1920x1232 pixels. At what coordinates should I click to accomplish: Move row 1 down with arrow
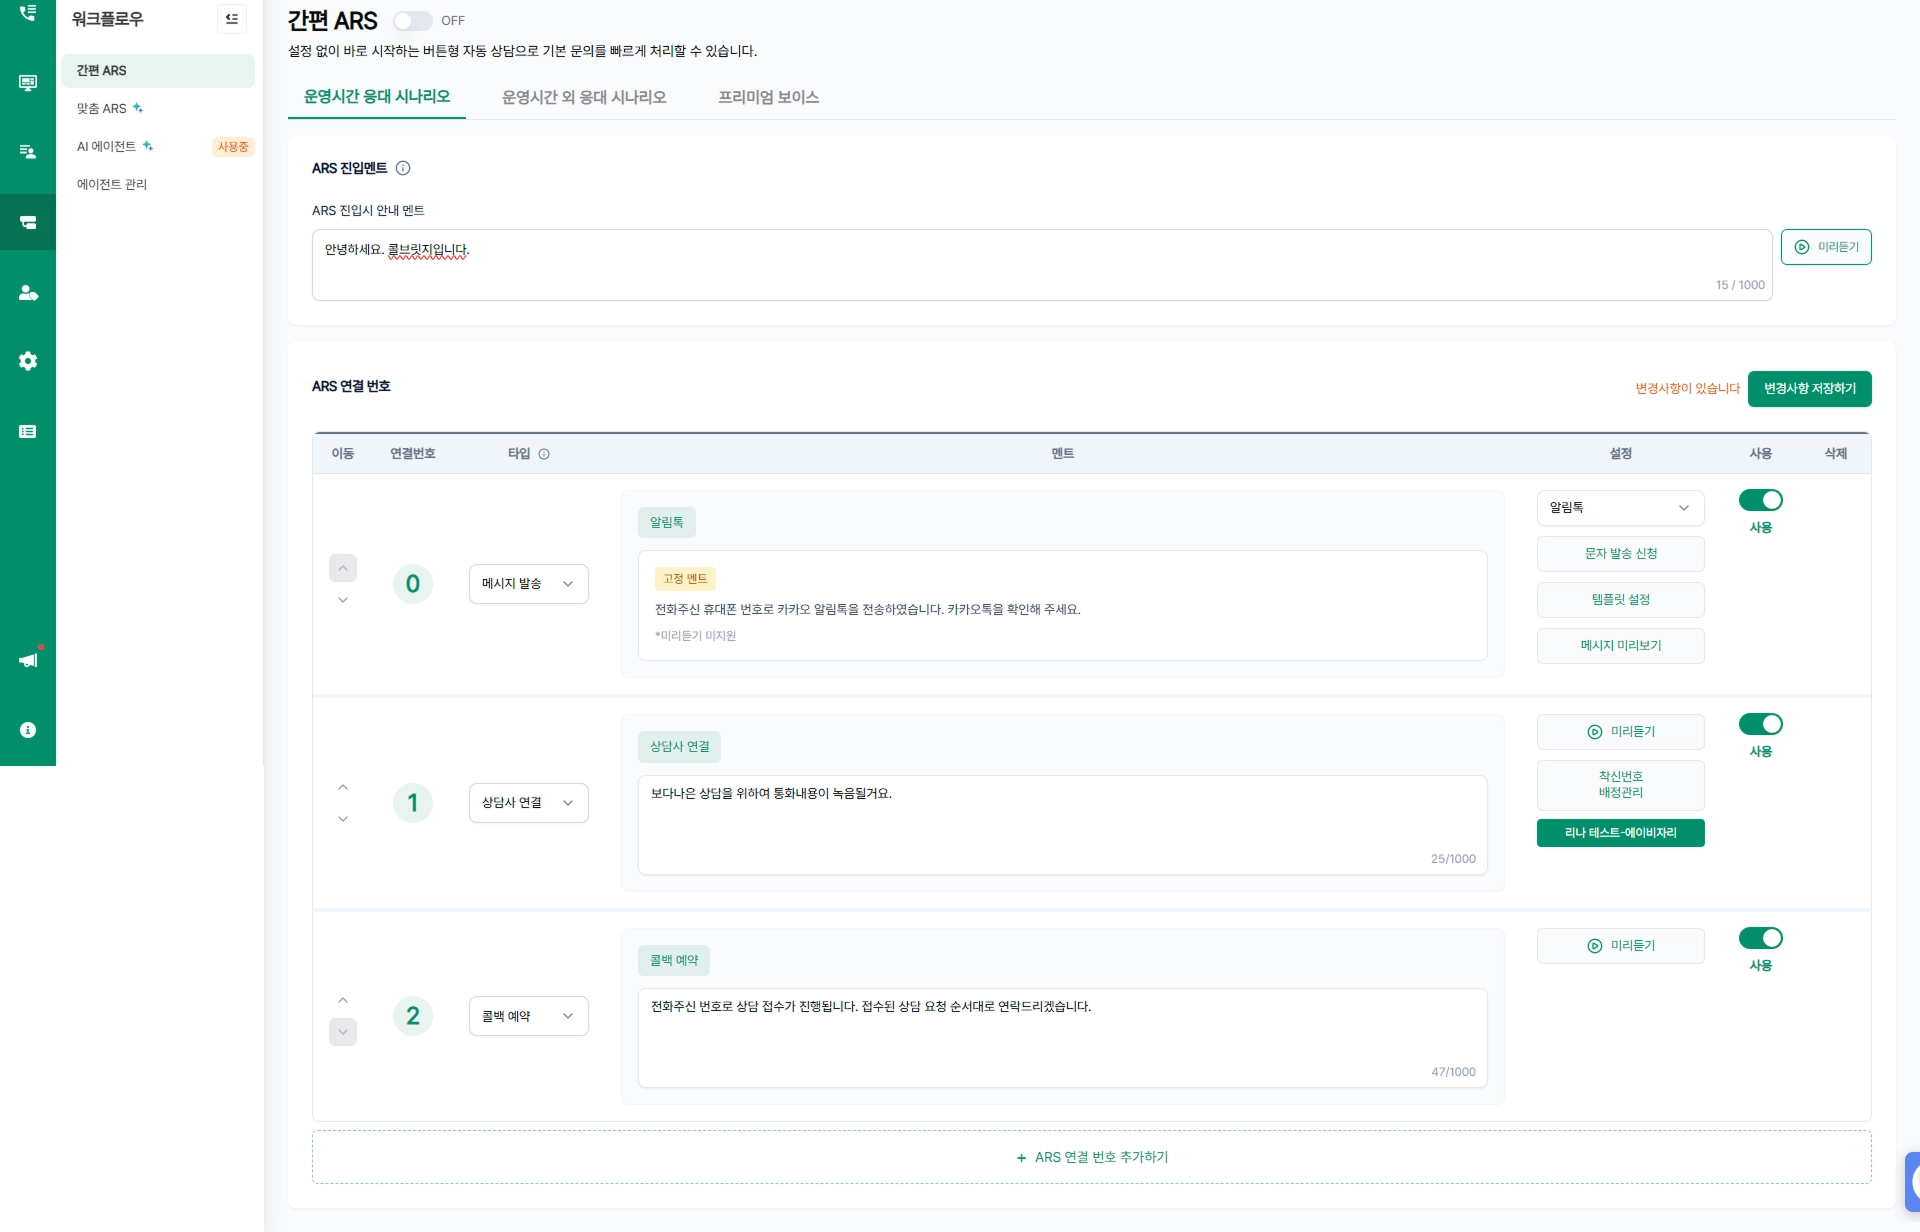(x=343, y=819)
